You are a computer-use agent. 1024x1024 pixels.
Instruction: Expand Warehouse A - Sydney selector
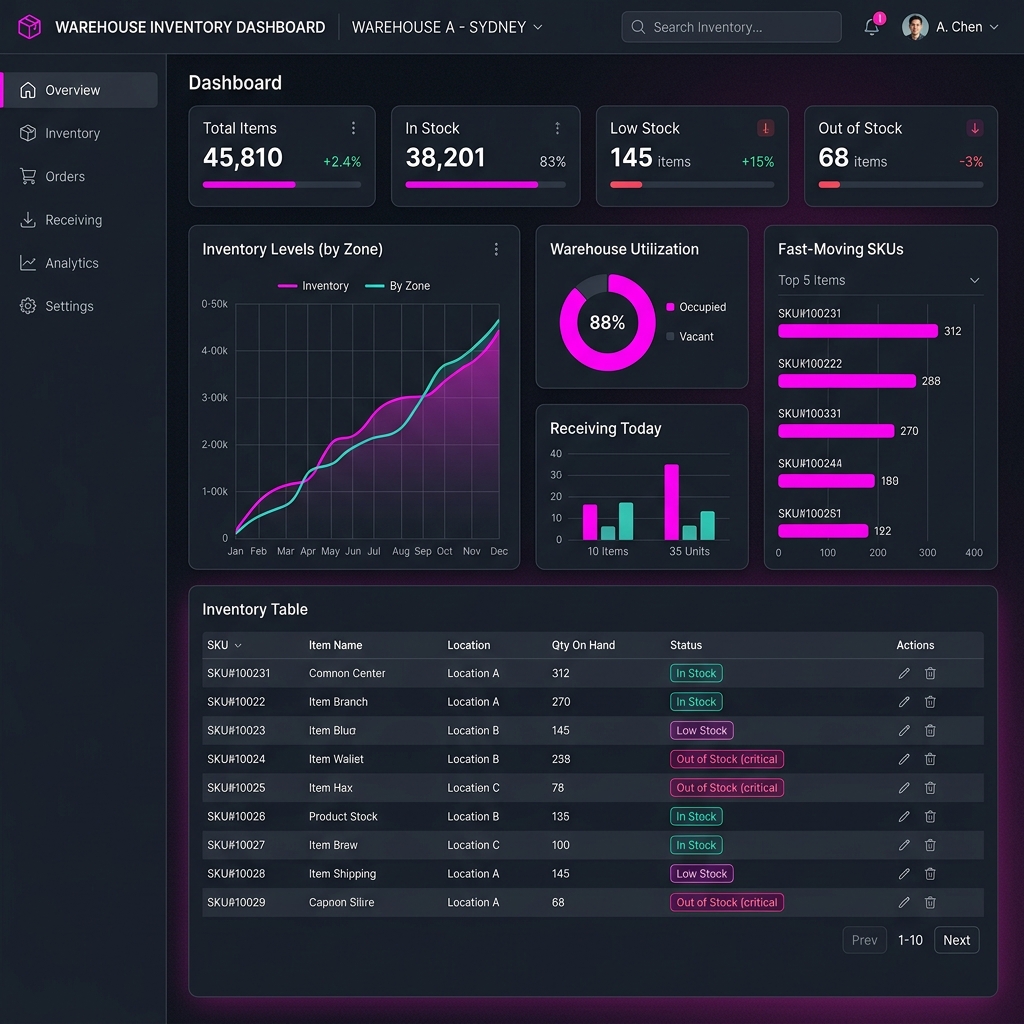(x=447, y=27)
